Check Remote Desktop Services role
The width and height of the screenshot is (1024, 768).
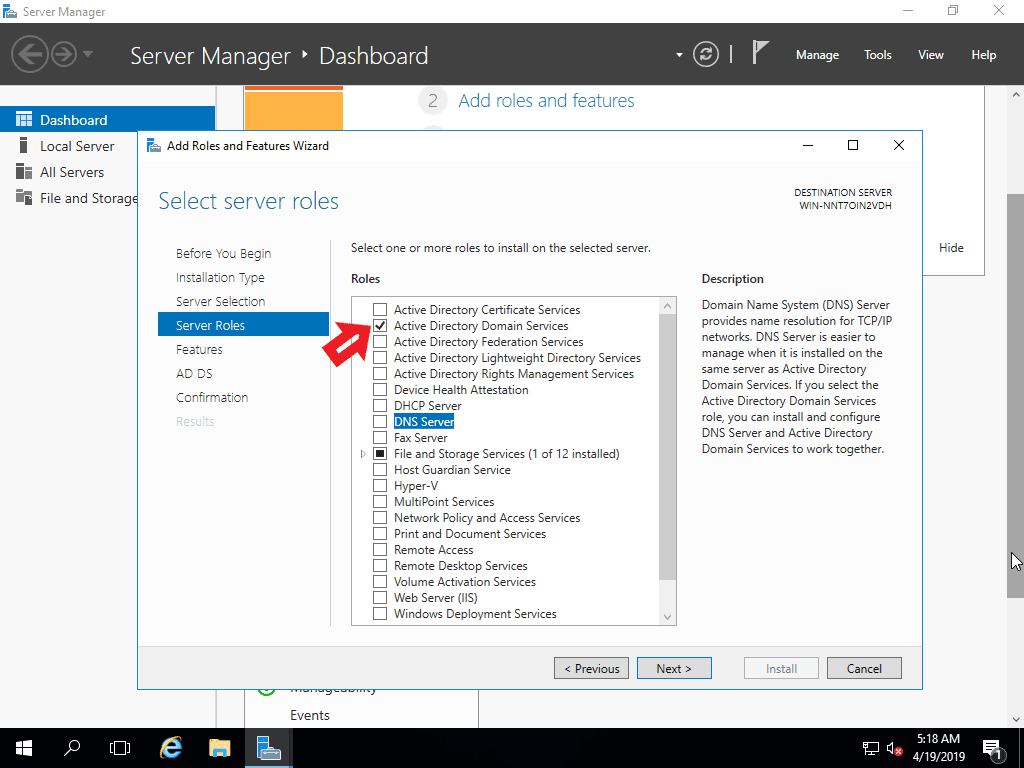pyautogui.click(x=380, y=566)
